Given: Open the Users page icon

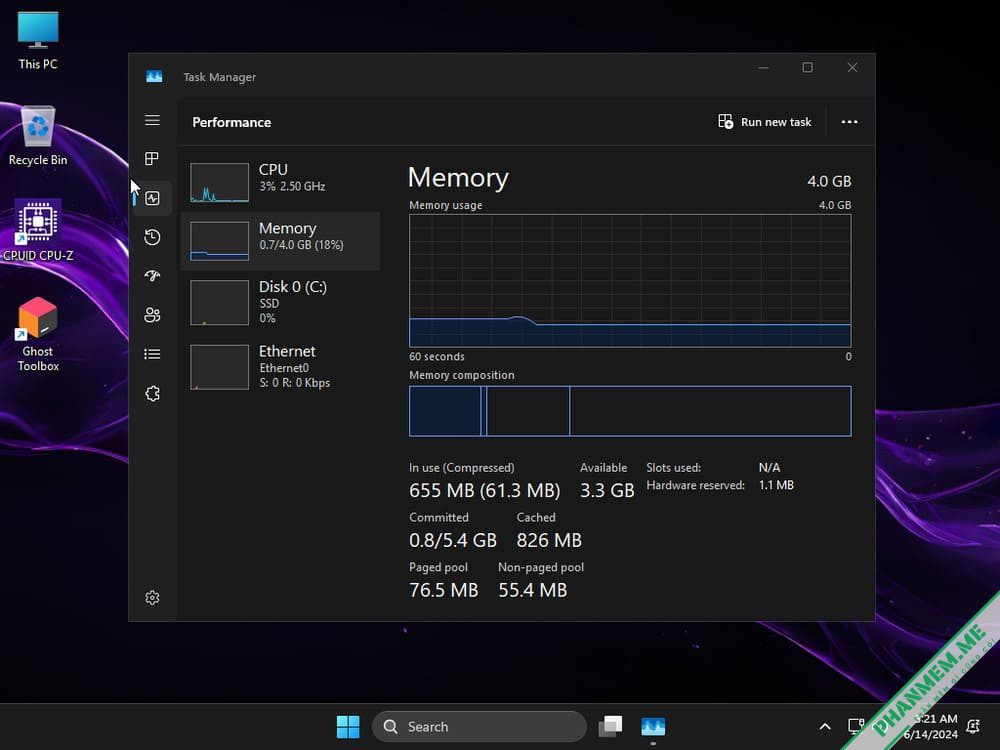Looking at the screenshot, I should (x=152, y=315).
